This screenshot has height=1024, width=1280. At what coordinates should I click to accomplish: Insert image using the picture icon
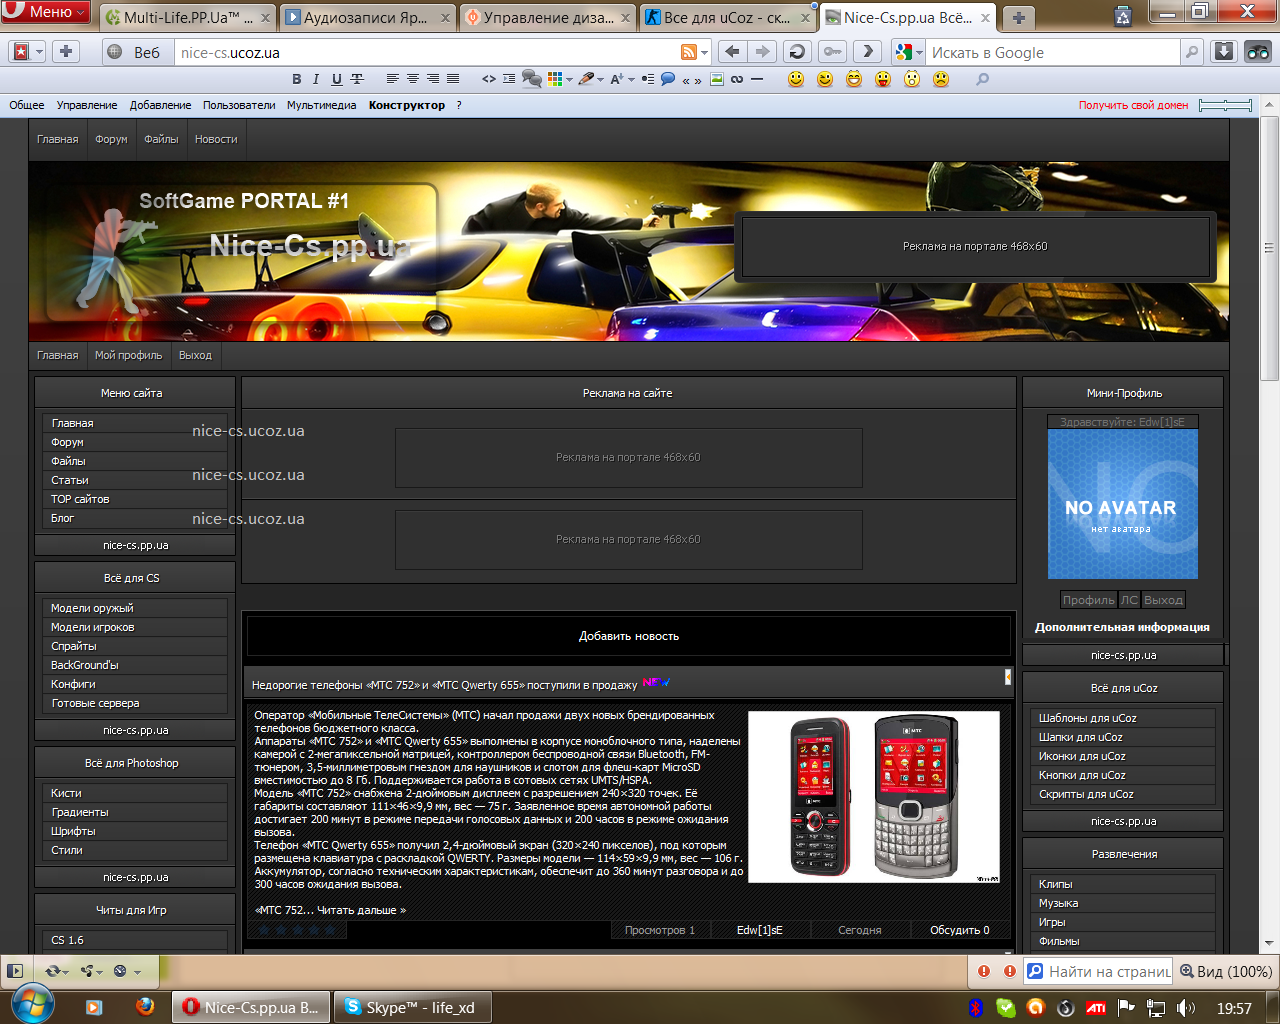[x=717, y=79]
